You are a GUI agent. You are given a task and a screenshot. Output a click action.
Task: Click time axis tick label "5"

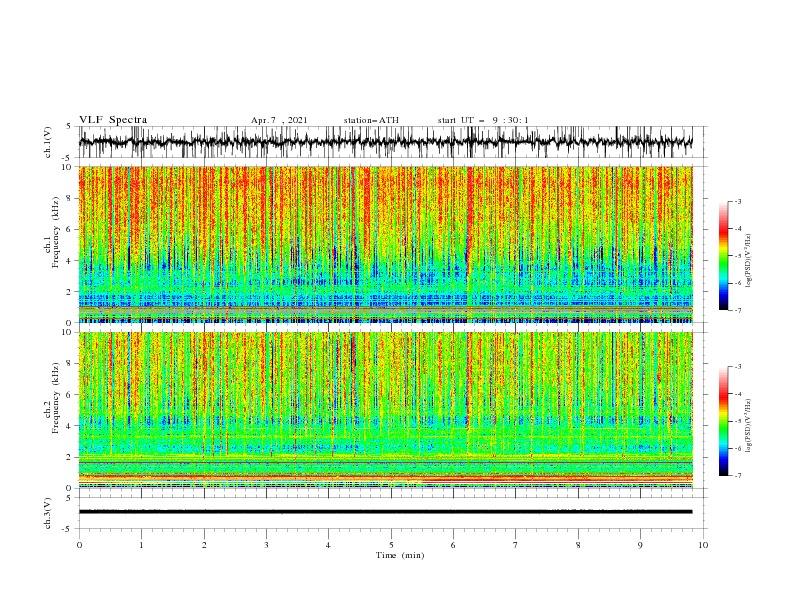click(391, 545)
